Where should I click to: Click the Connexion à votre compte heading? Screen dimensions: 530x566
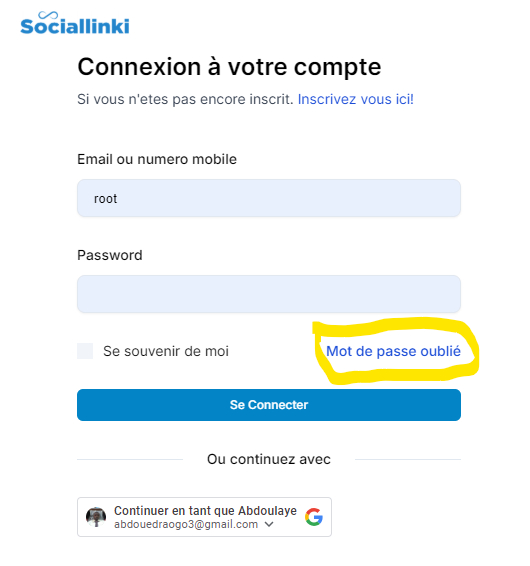pyautogui.click(x=229, y=67)
